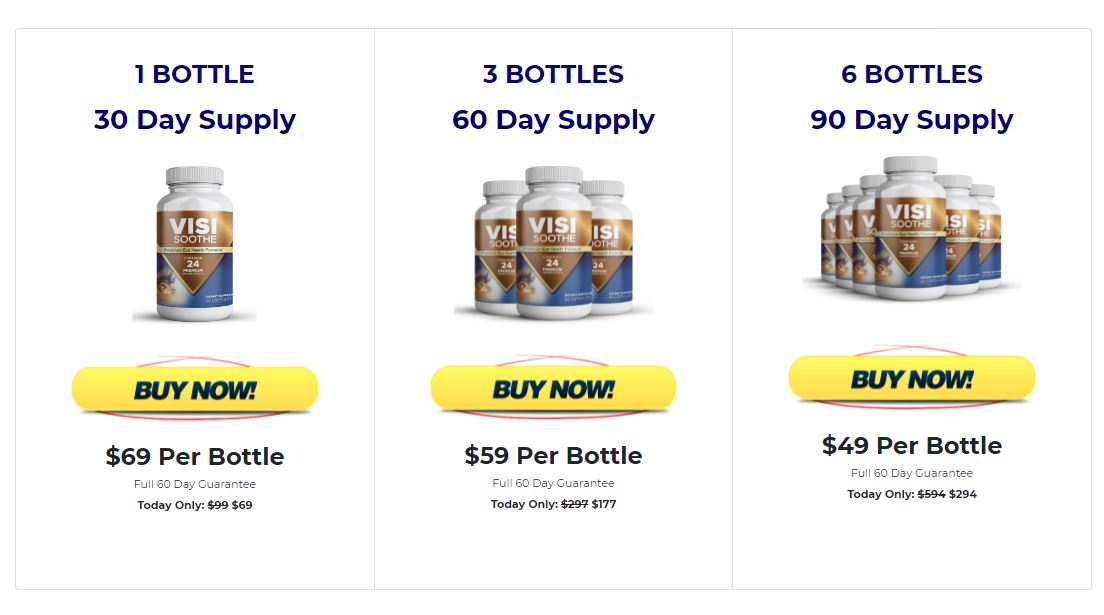Select the "90 Day Supply" title
The image size is (1104, 615).
click(912, 120)
